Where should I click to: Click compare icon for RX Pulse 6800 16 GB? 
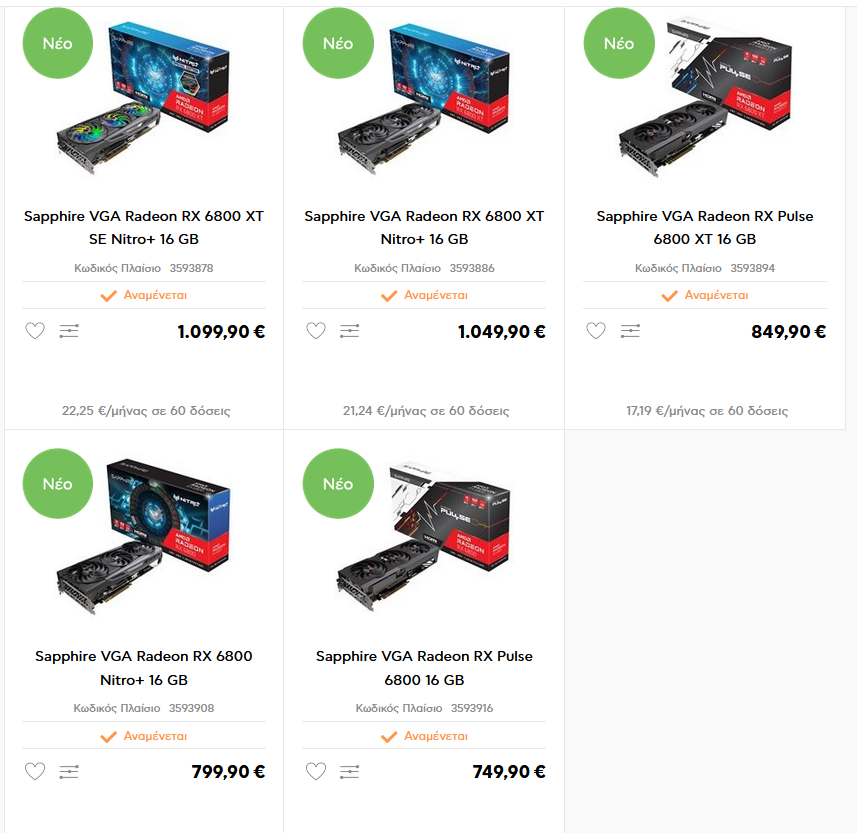pyautogui.click(x=350, y=771)
